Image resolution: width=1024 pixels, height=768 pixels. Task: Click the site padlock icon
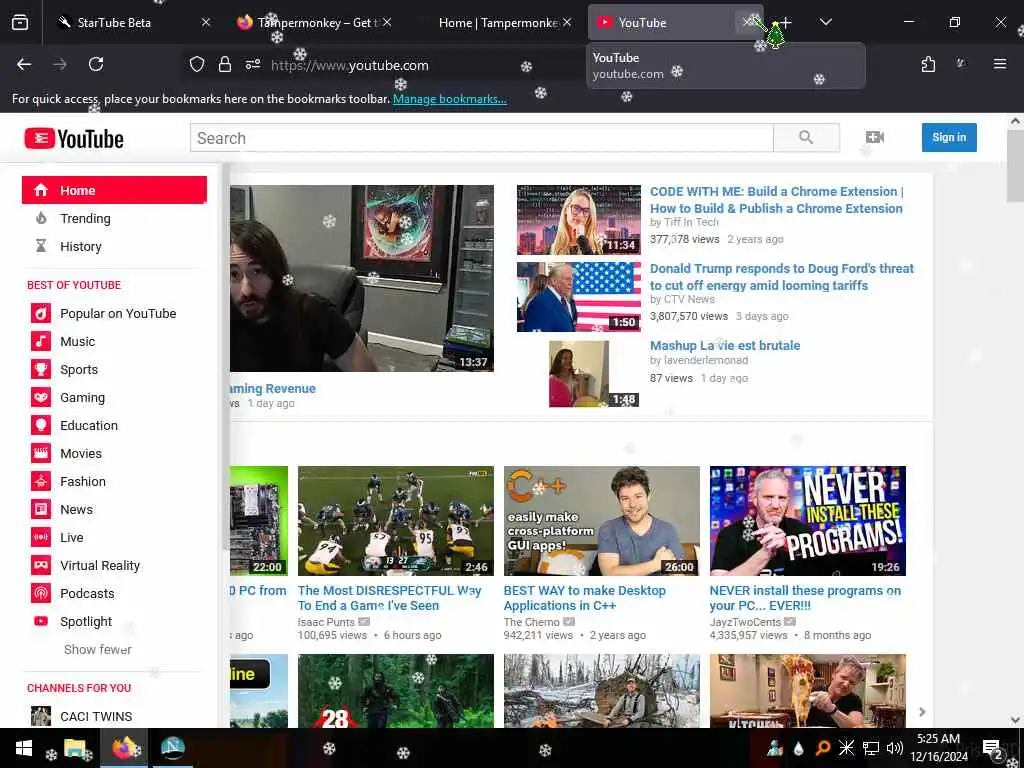click(225, 64)
